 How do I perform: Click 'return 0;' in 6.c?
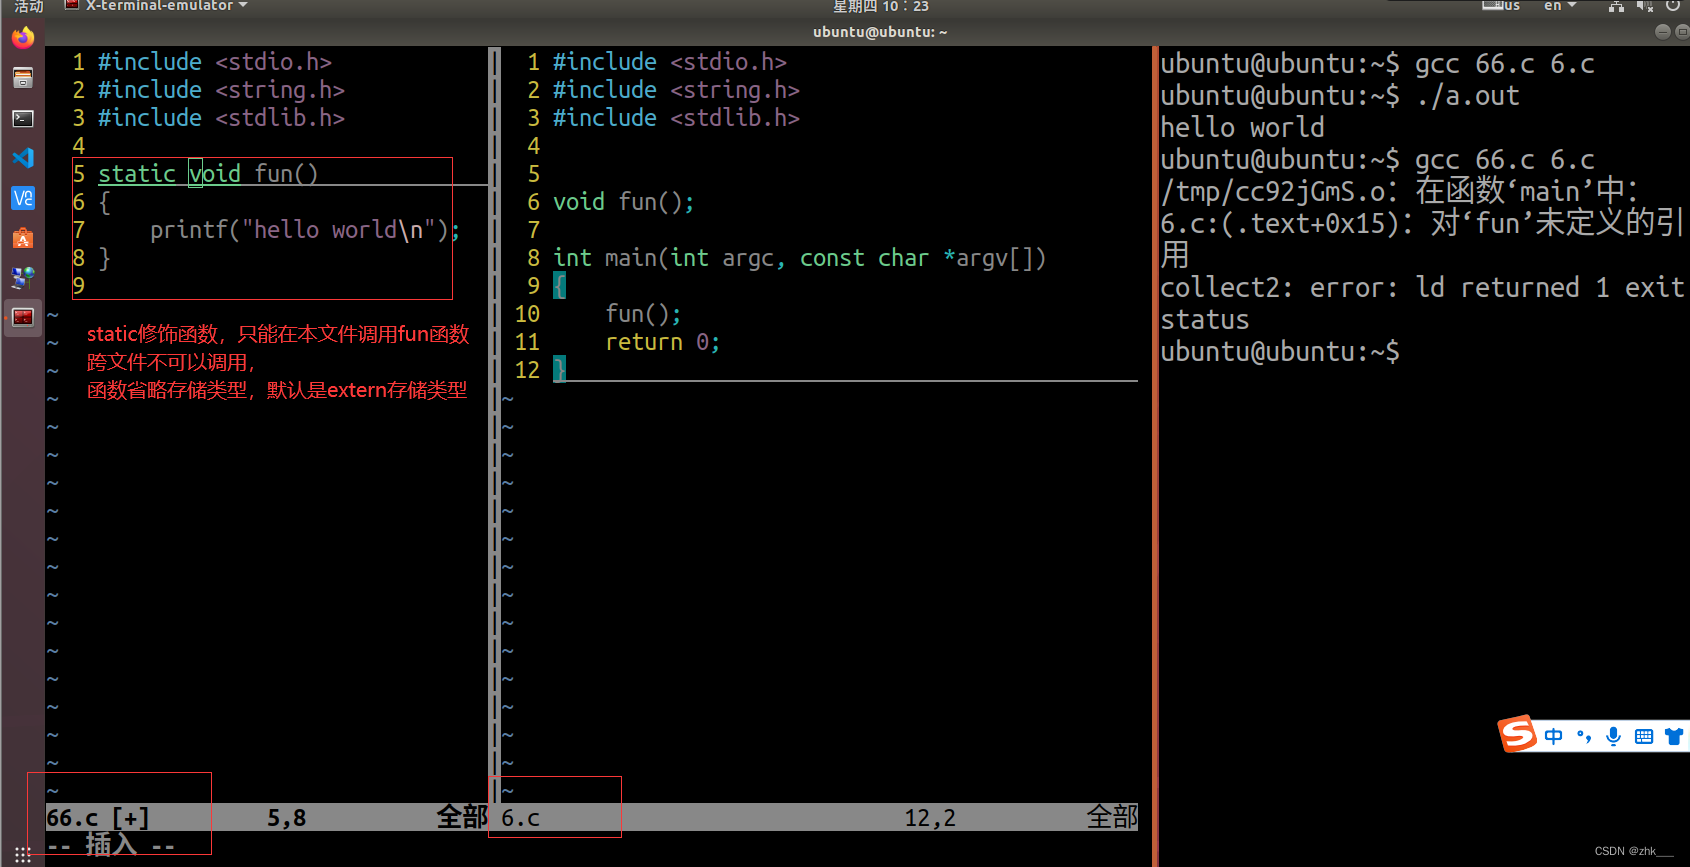point(662,342)
